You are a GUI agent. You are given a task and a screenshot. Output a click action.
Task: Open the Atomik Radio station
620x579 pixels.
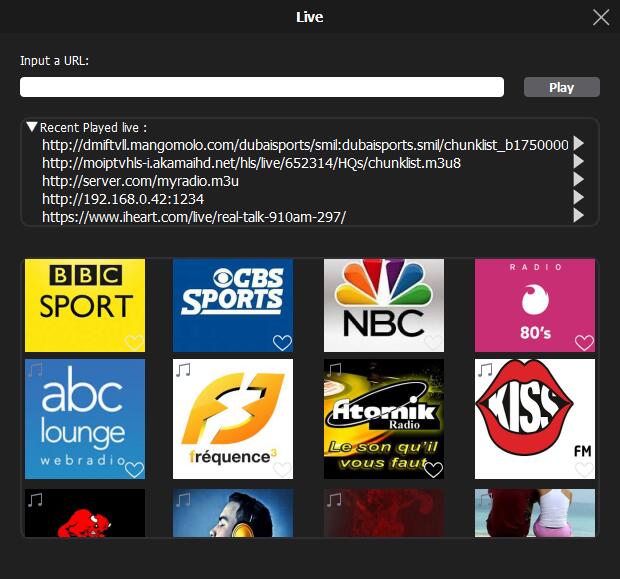coord(384,419)
